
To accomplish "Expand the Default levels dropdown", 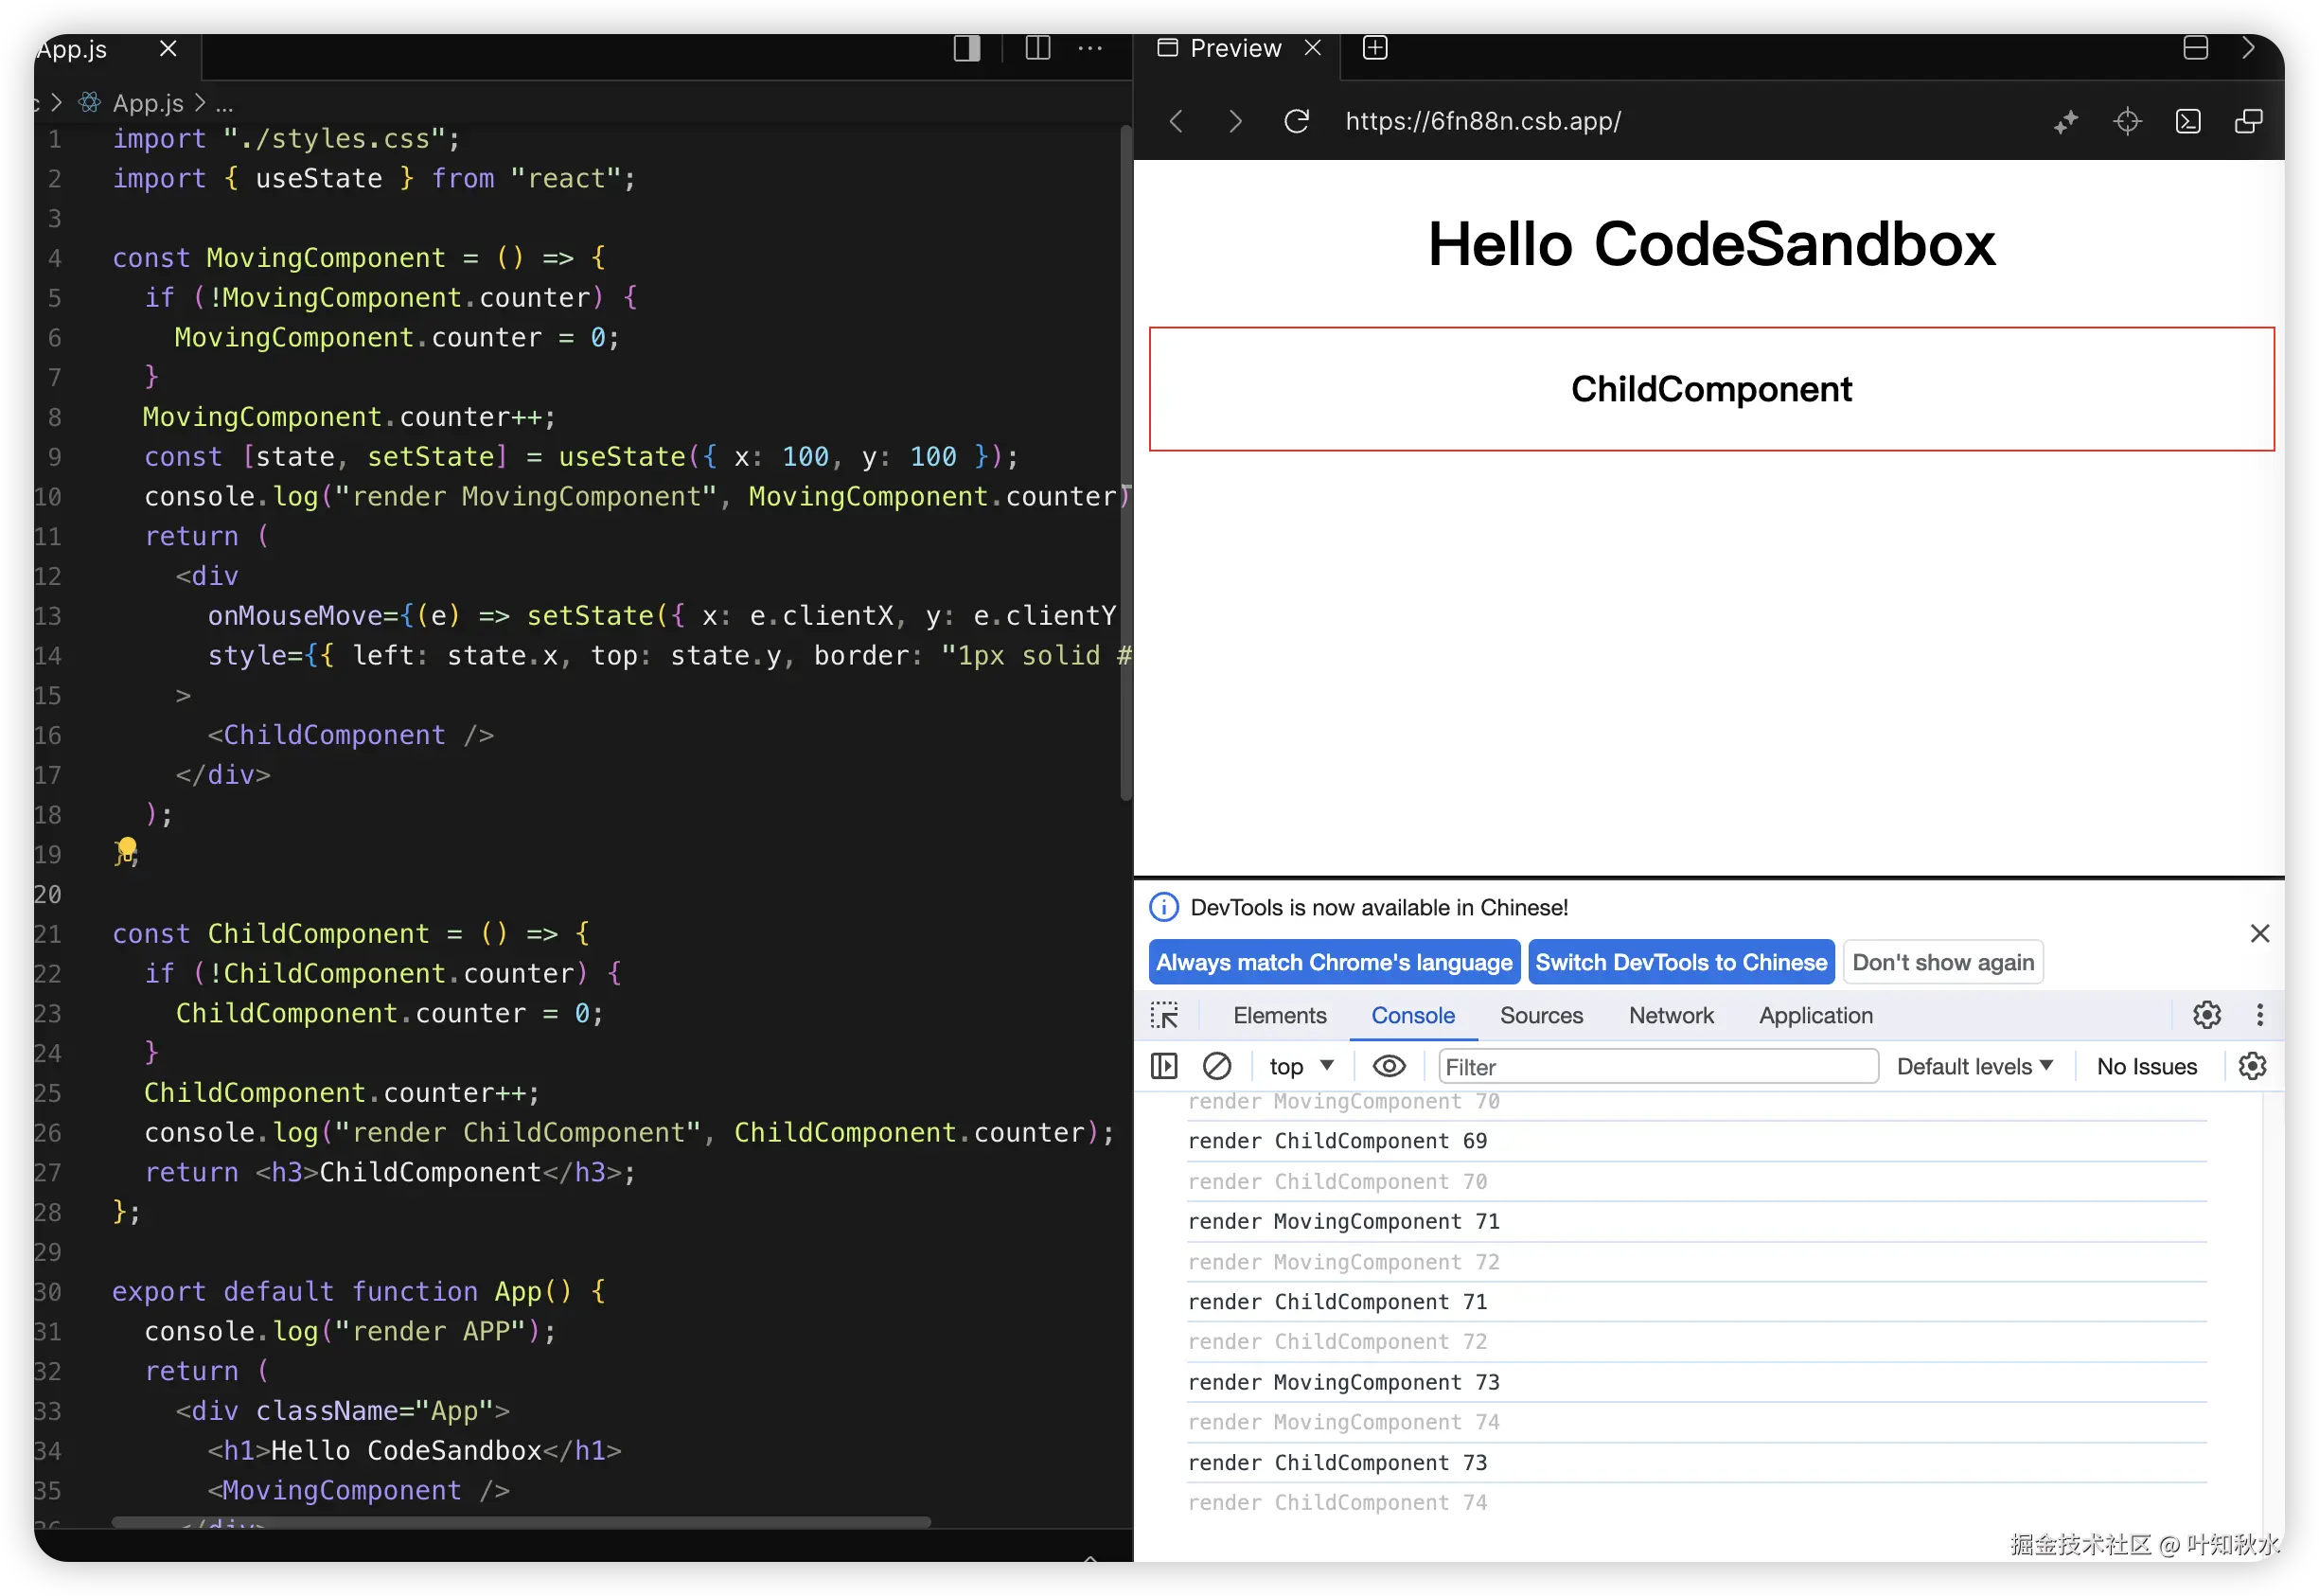I will point(1974,1066).
